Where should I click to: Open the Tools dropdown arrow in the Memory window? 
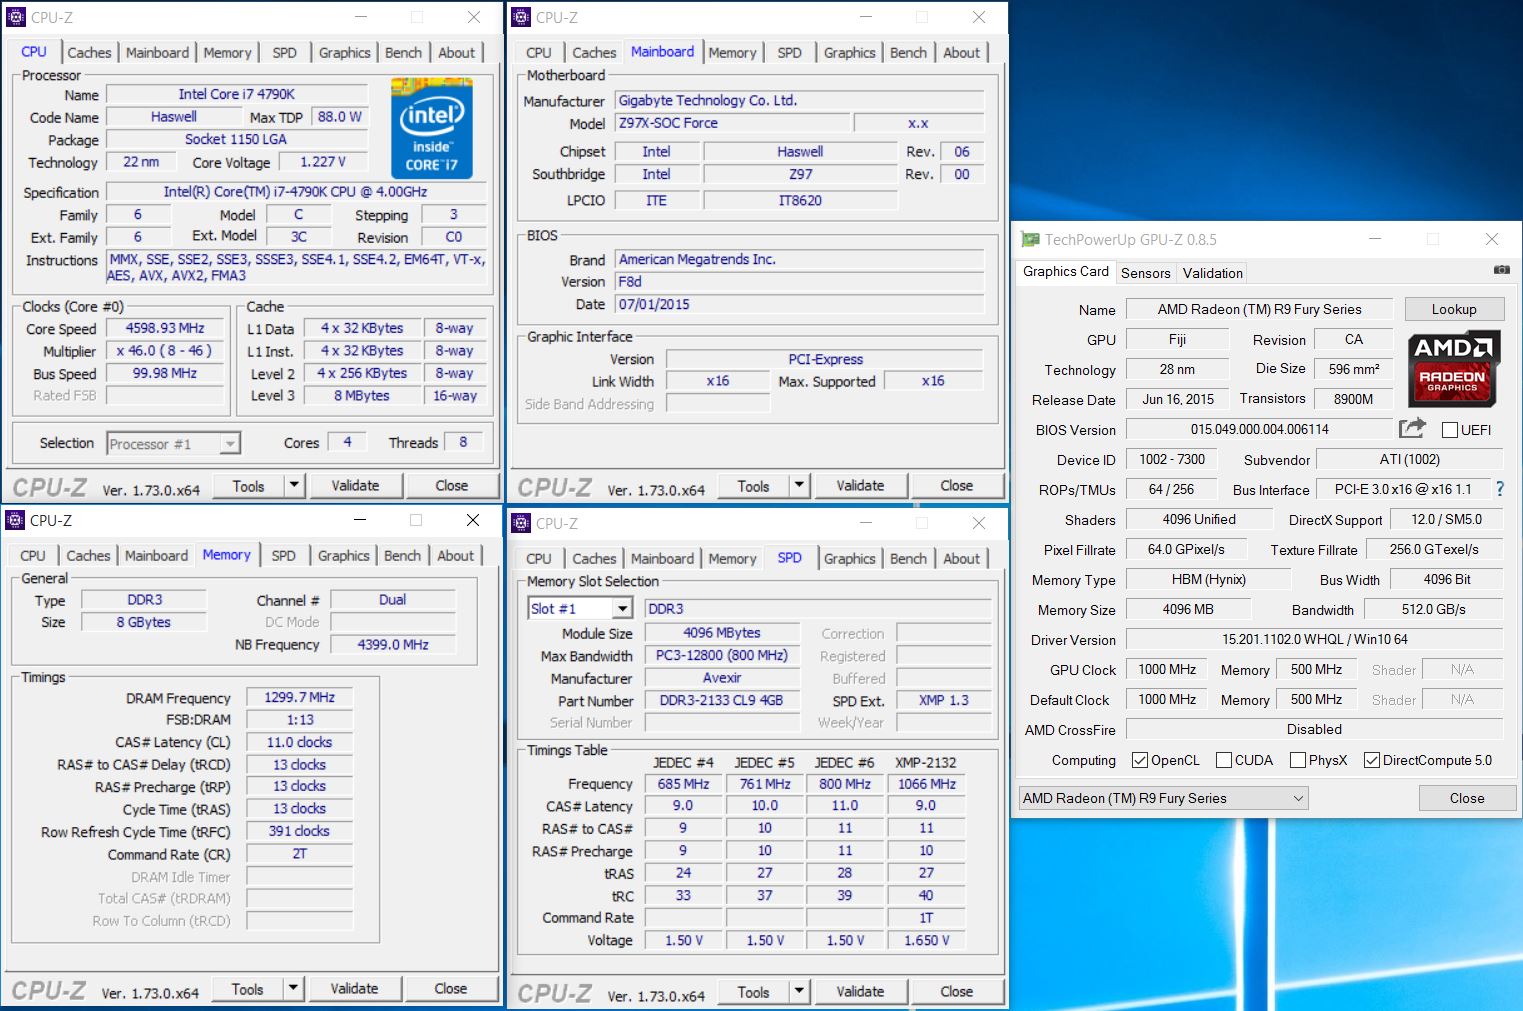(x=293, y=989)
